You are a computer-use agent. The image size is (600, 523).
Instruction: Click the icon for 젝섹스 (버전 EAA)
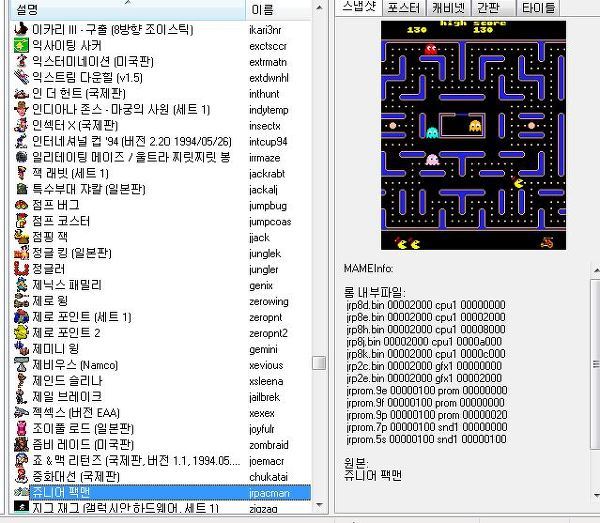(x=21, y=413)
